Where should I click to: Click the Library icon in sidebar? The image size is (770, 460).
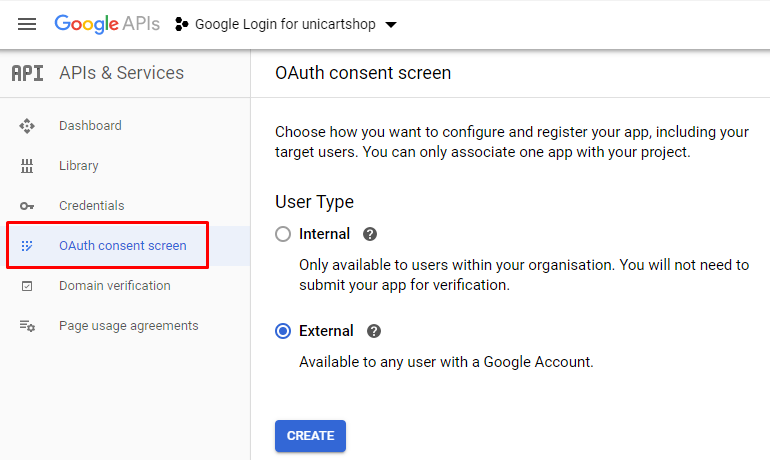(x=27, y=166)
